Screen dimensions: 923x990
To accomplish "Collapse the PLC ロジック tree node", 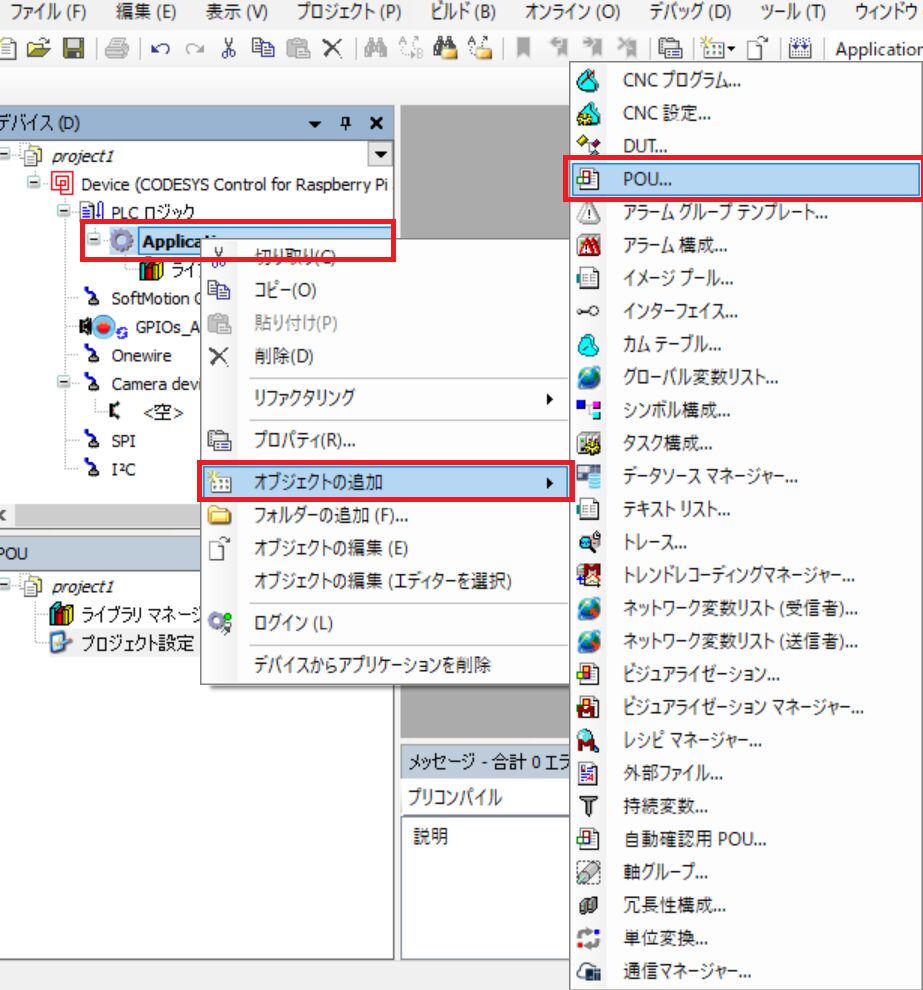I will click(x=65, y=212).
